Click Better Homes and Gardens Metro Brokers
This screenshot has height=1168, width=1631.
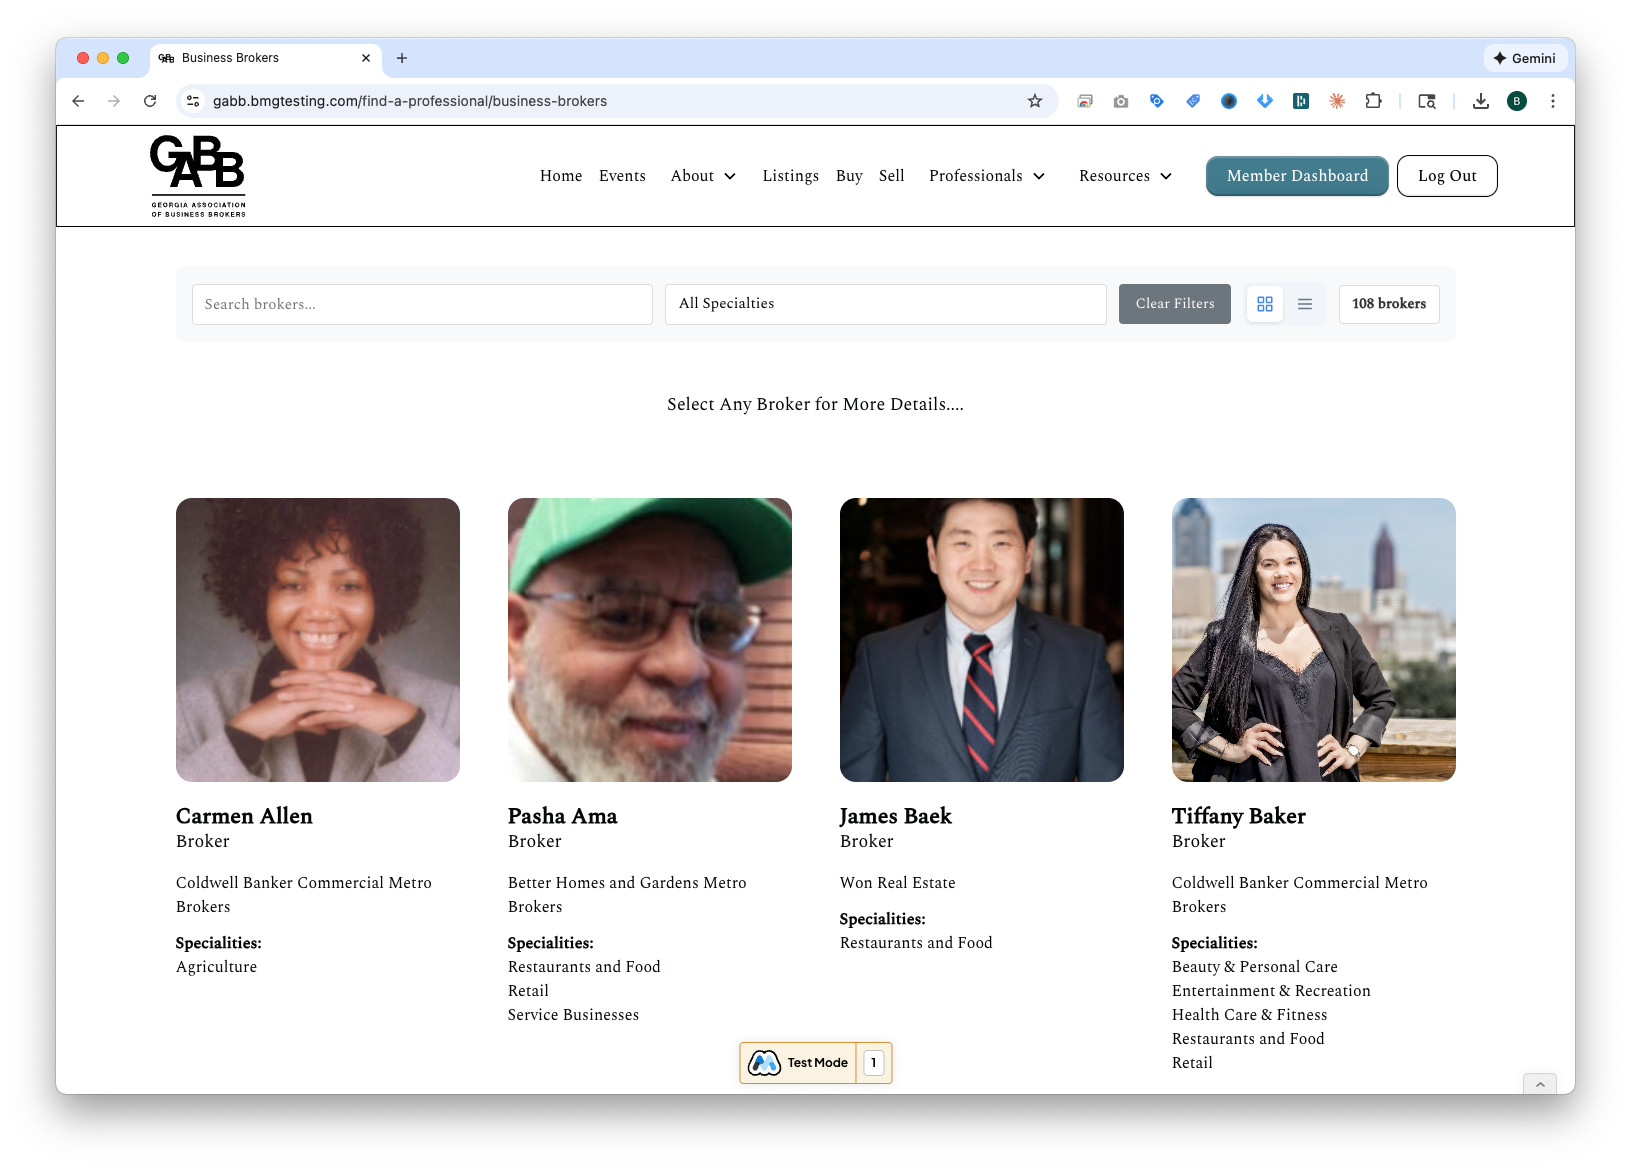(x=627, y=895)
